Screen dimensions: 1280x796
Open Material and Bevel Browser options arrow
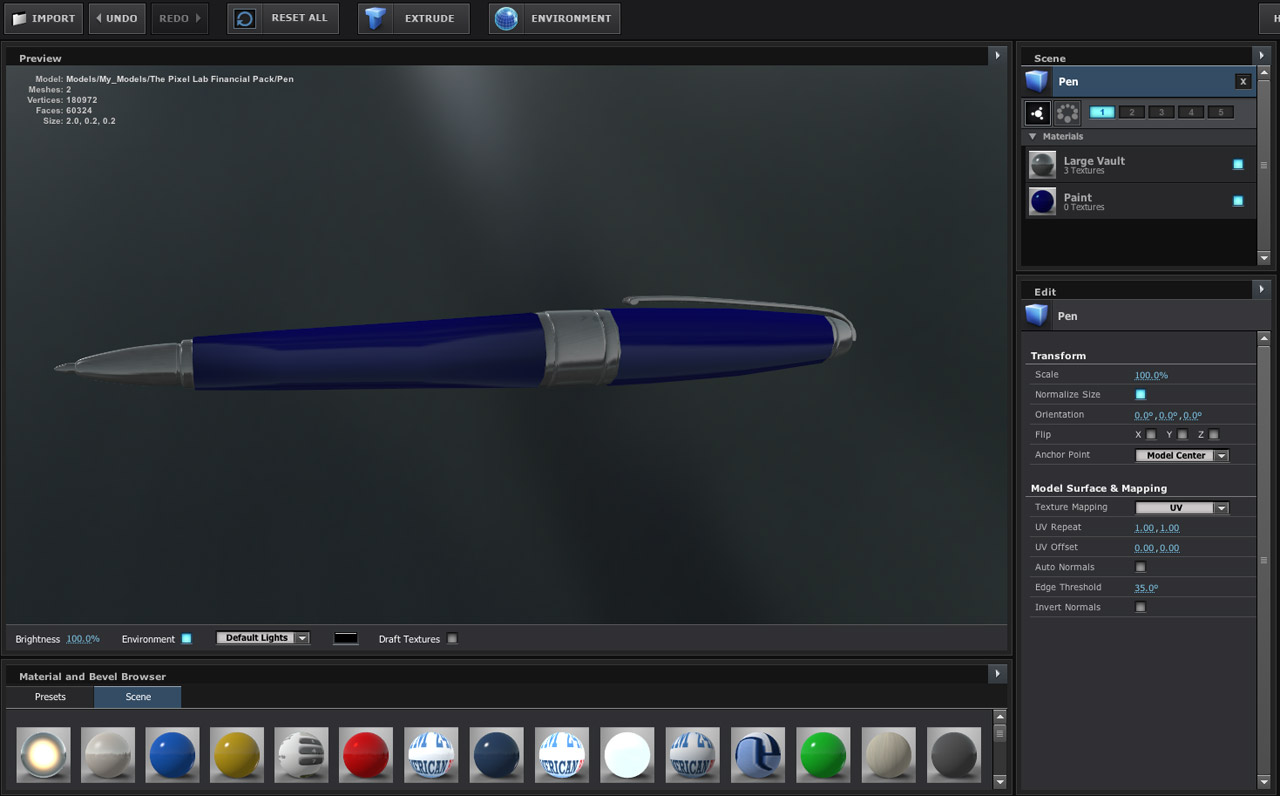tap(997, 674)
